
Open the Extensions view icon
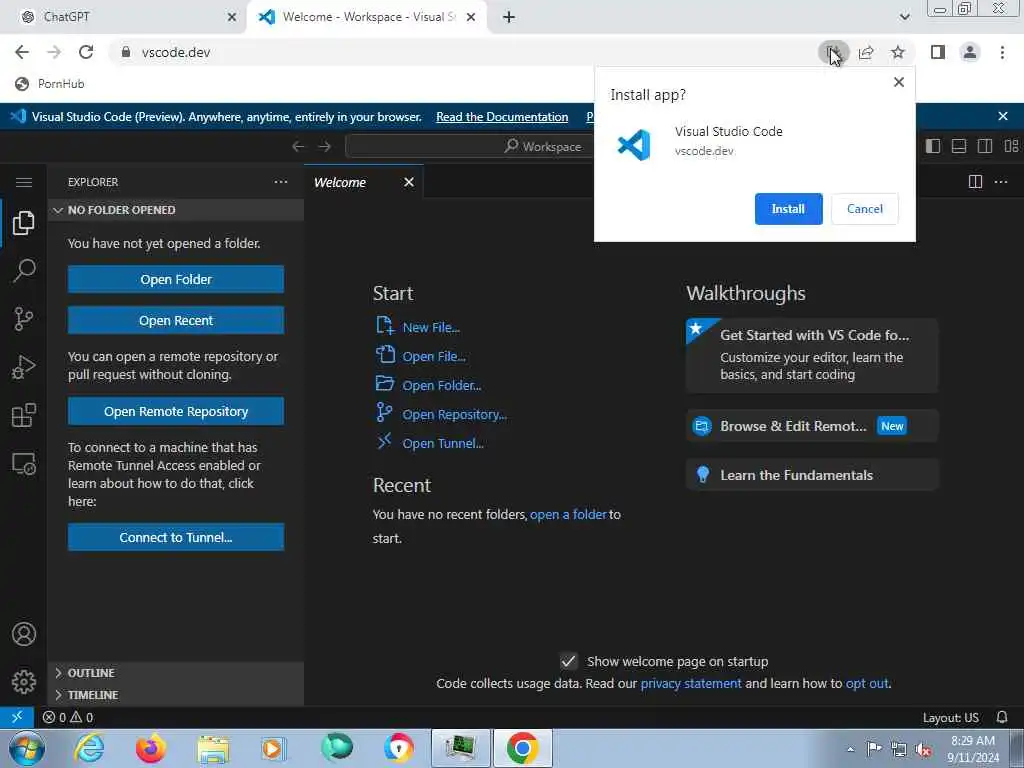pyautogui.click(x=24, y=415)
